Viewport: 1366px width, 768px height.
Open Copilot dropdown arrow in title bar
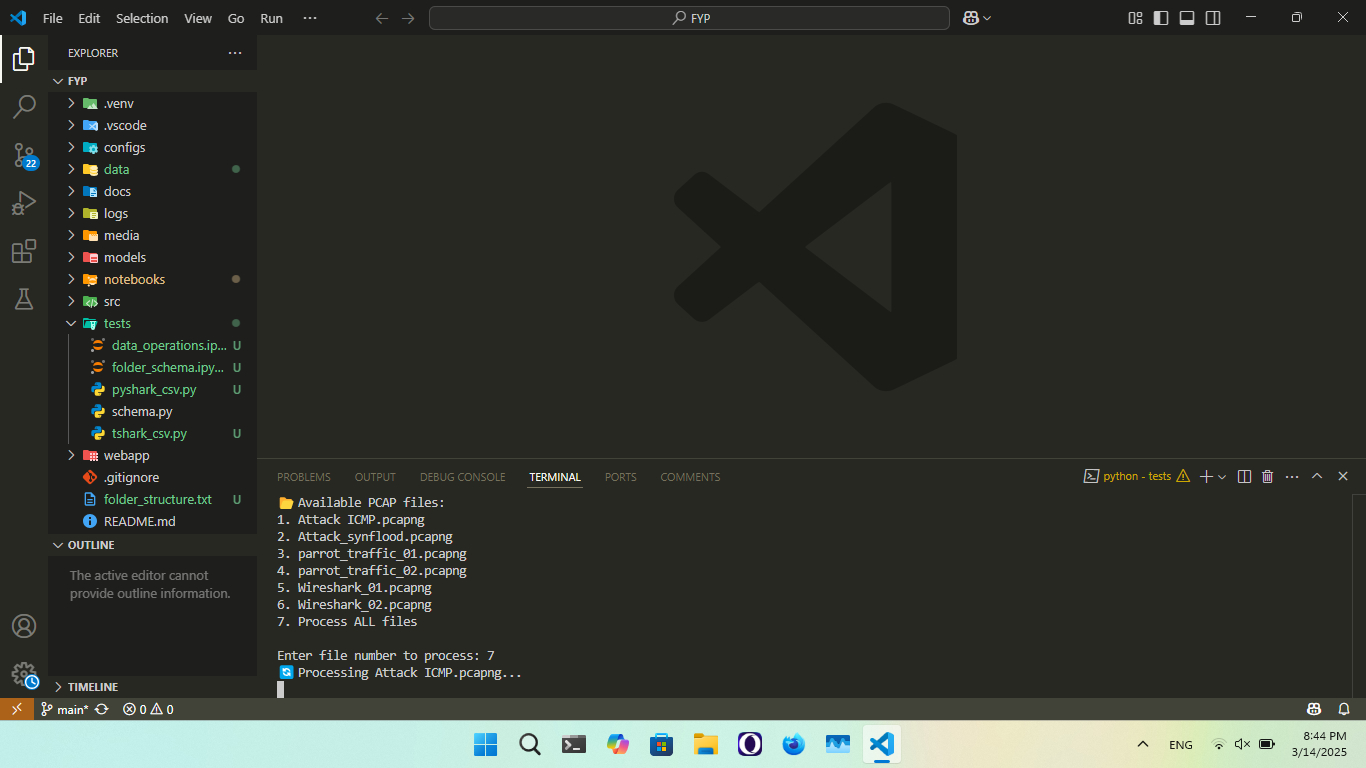click(987, 18)
